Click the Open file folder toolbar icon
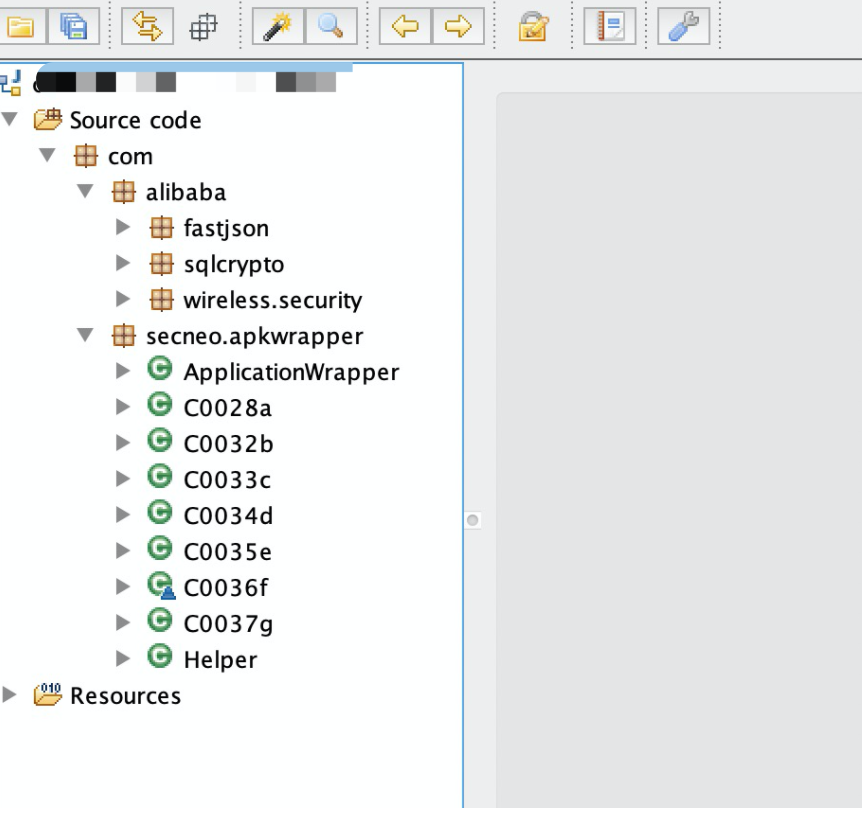Screen dimensions: 868x816 (20, 26)
